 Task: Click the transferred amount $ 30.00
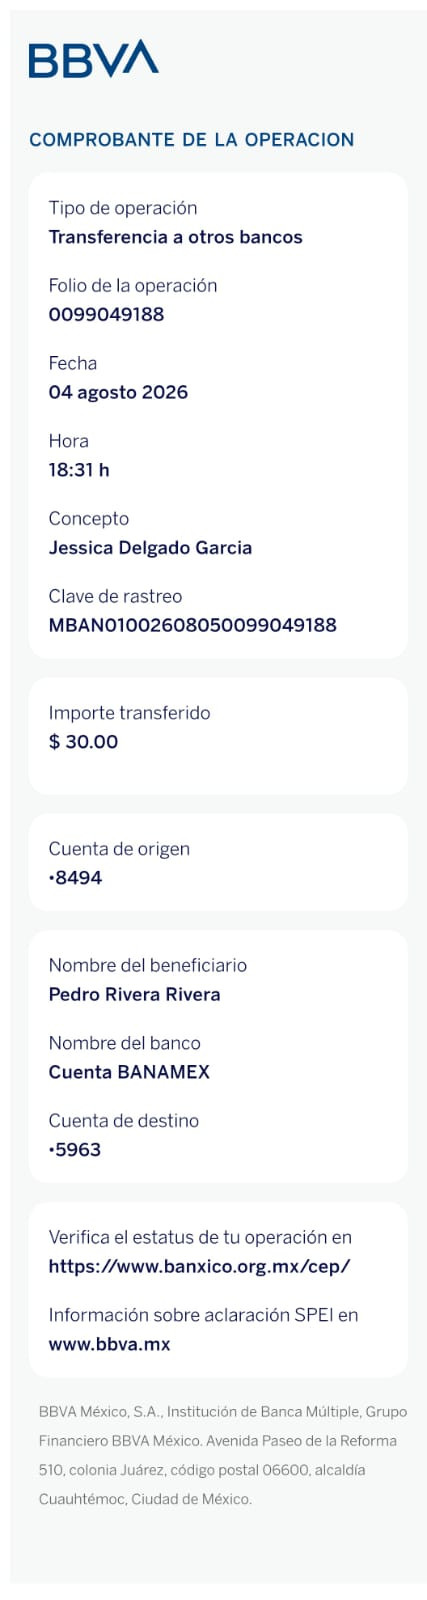coord(83,742)
